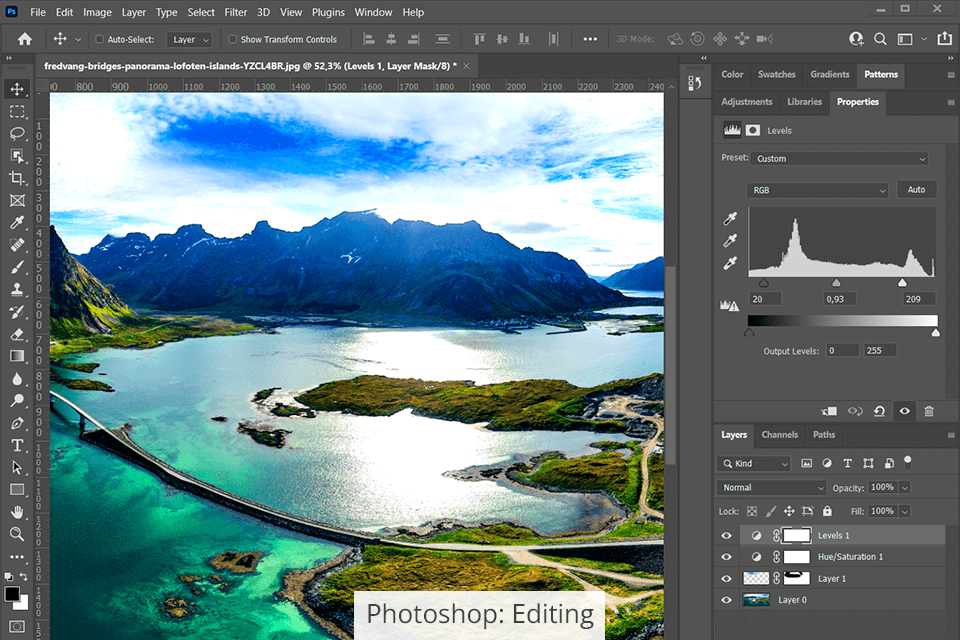
Task: Select the Frame tool
Action: [x=17, y=200]
